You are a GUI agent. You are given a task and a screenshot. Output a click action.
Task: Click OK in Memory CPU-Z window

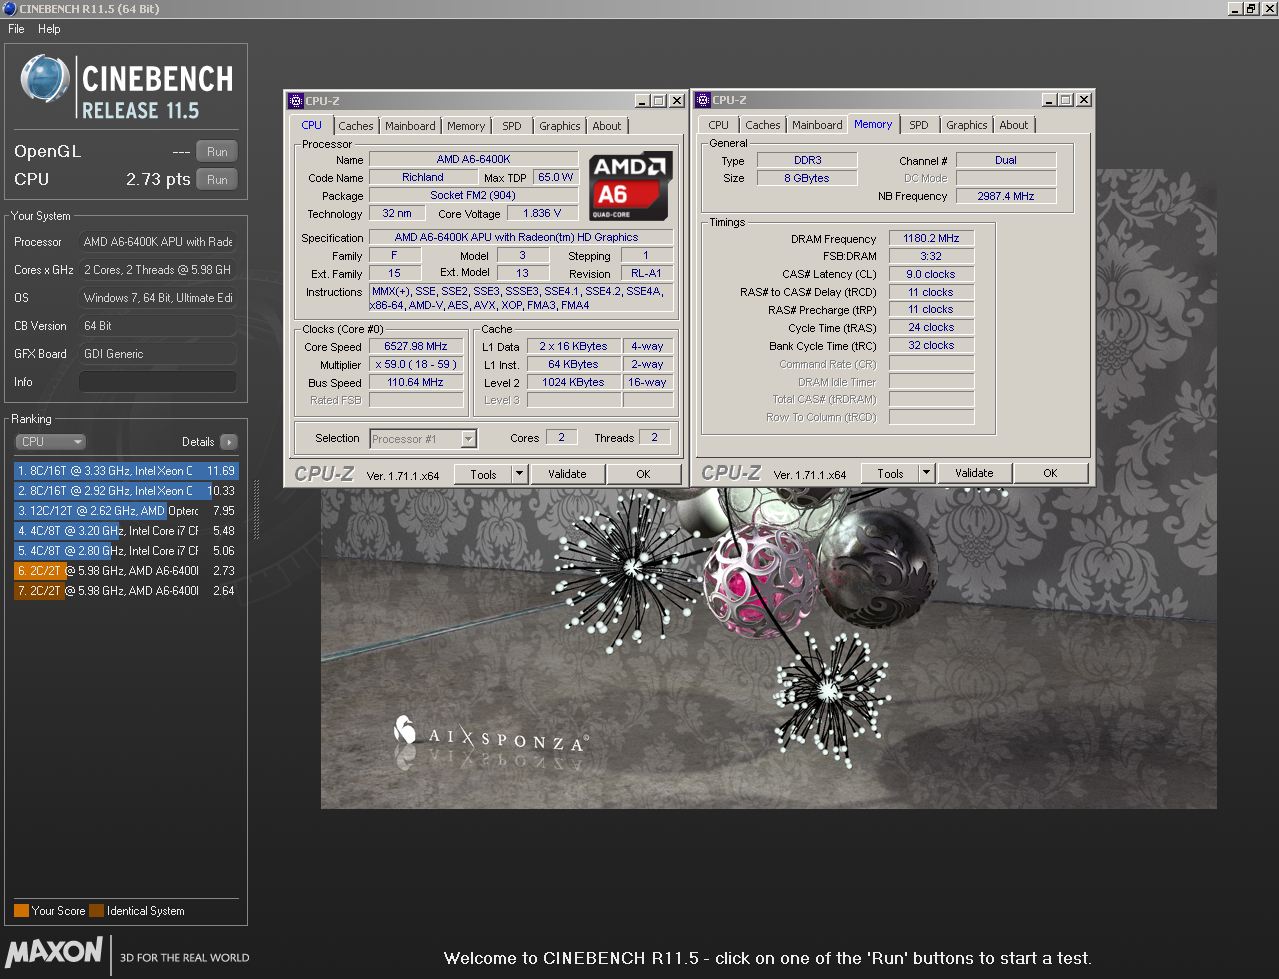point(1050,473)
